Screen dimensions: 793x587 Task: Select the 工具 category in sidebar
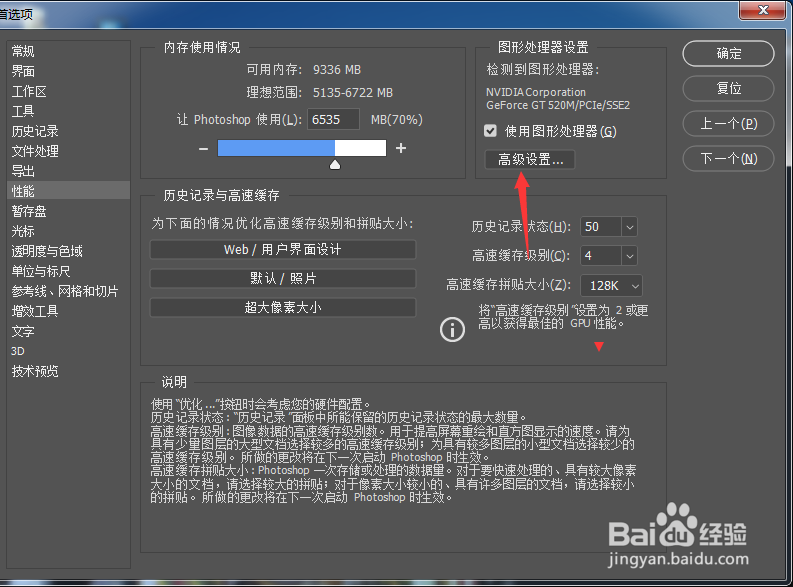click(x=23, y=111)
